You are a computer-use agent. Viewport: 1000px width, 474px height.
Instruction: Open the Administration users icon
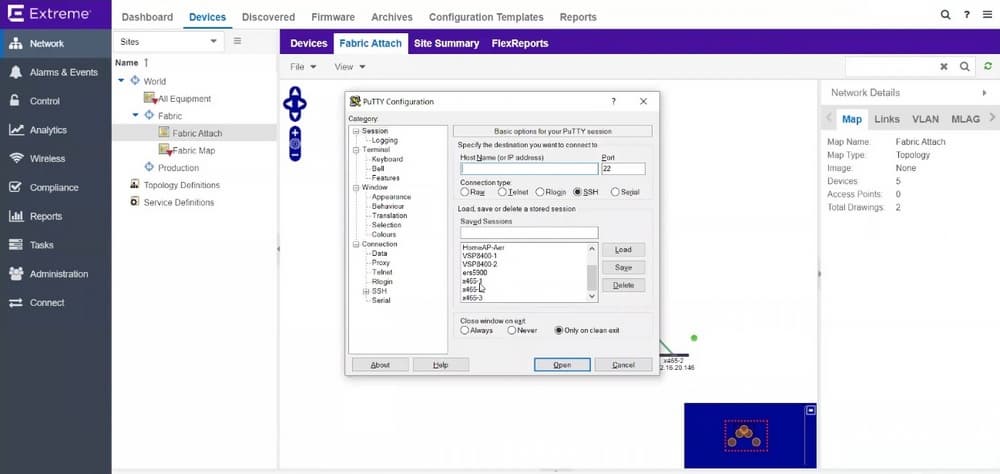tap(16, 274)
